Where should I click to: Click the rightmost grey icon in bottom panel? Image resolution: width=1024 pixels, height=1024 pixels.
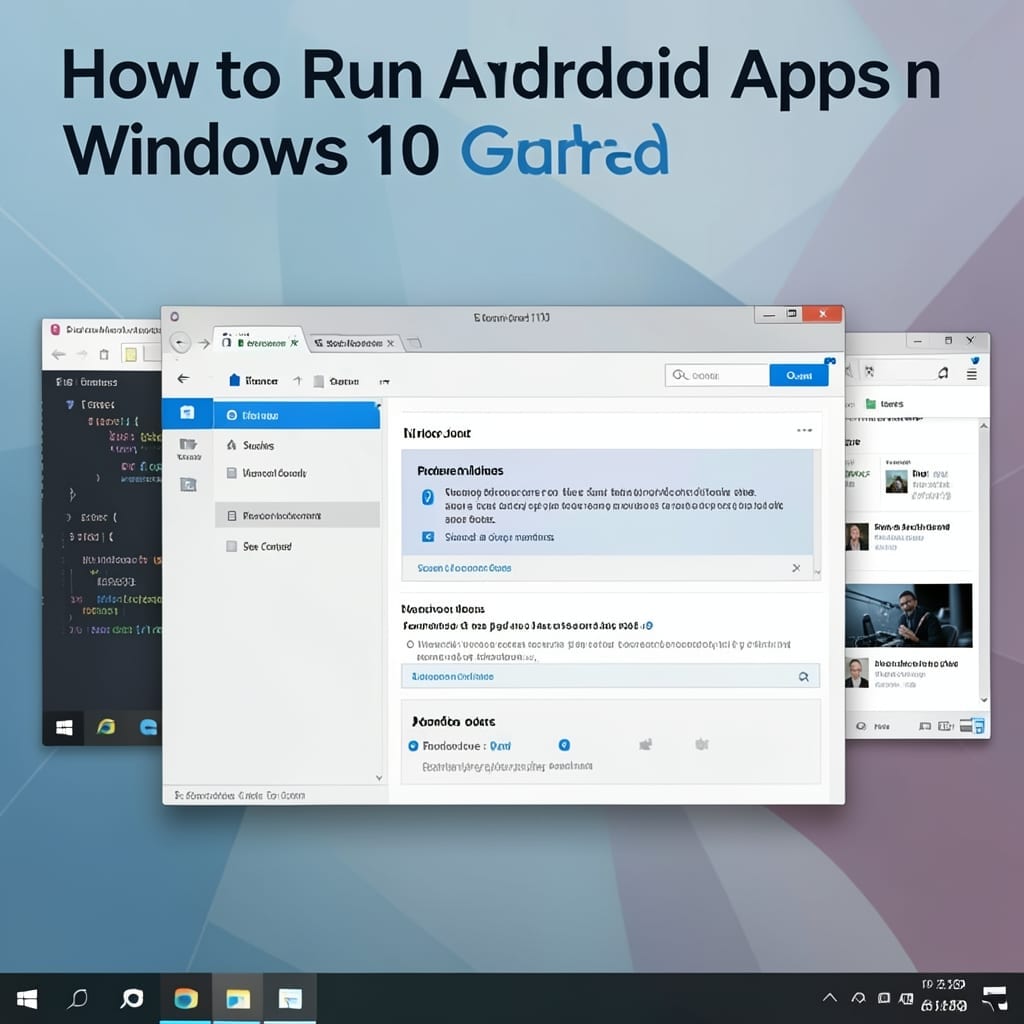[x=702, y=744]
